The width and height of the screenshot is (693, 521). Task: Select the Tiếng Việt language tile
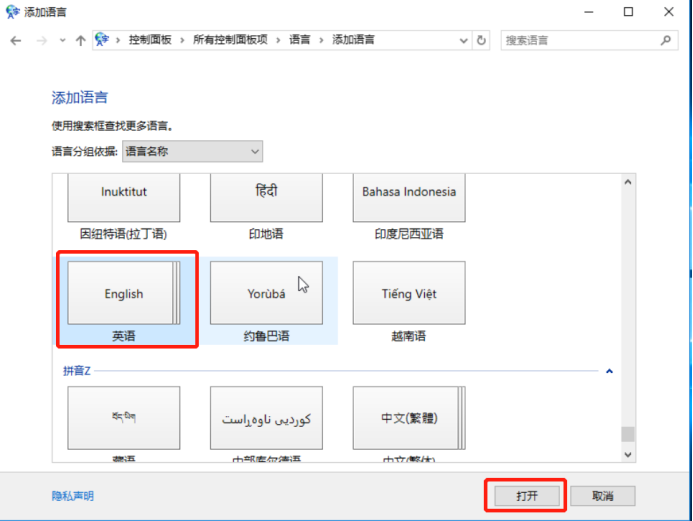click(x=409, y=293)
